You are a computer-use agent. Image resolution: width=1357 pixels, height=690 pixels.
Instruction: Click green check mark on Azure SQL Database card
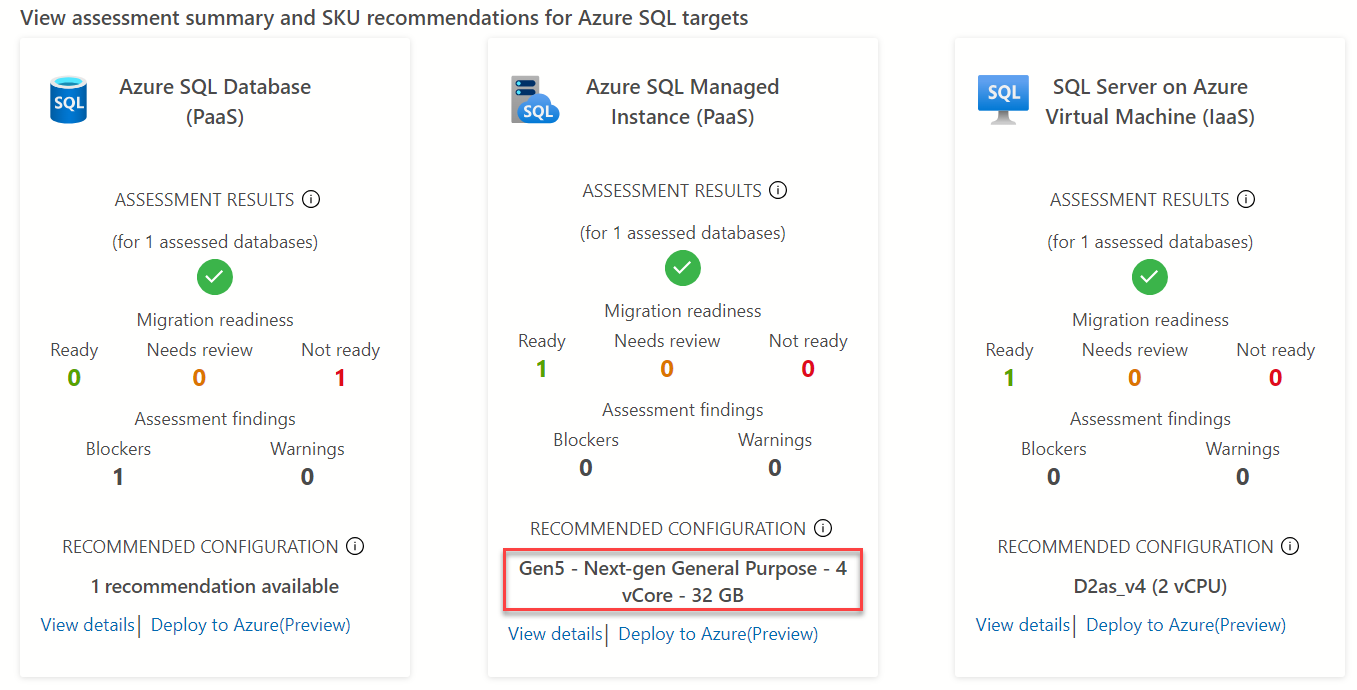(215, 277)
